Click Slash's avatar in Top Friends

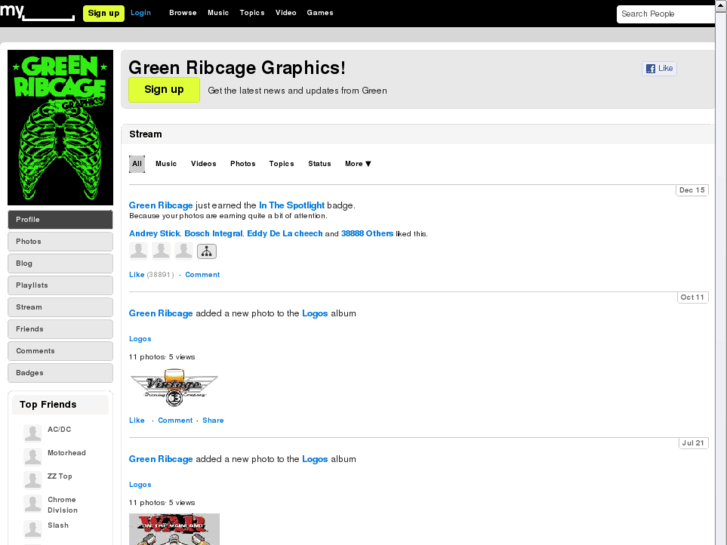tap(33, 528)
